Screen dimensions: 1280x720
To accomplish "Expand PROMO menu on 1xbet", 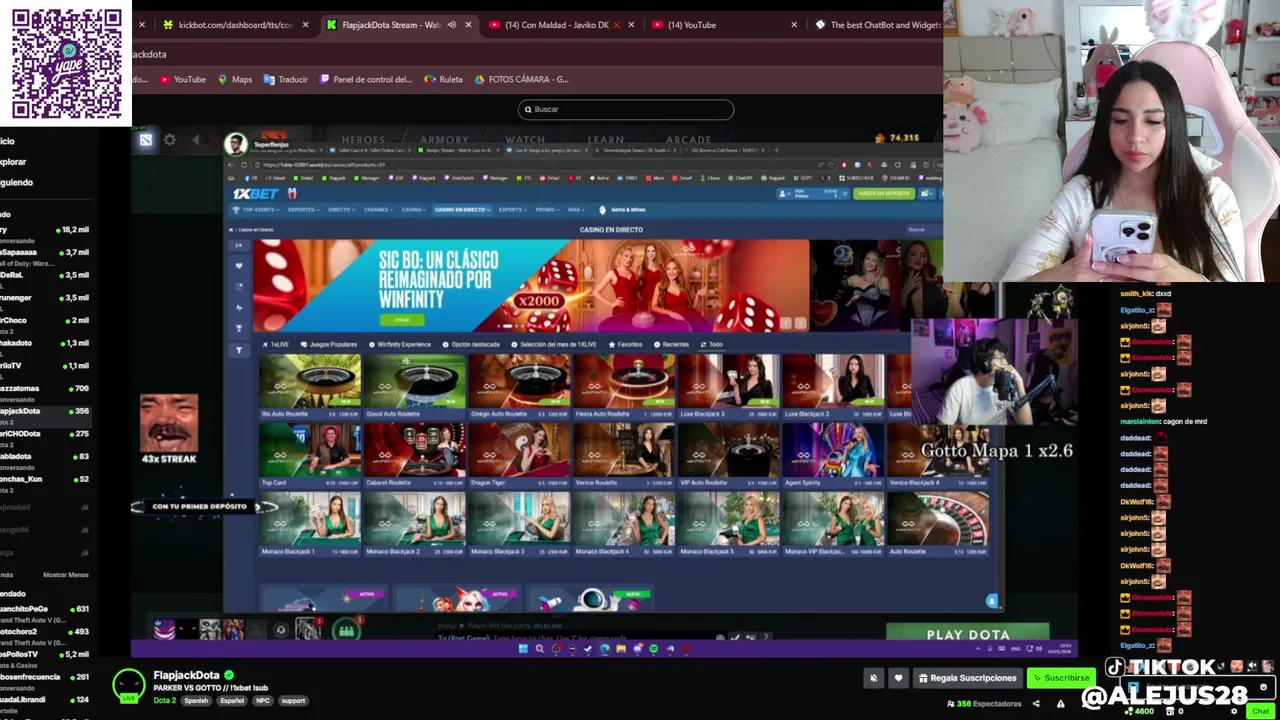I will [546, 210].
